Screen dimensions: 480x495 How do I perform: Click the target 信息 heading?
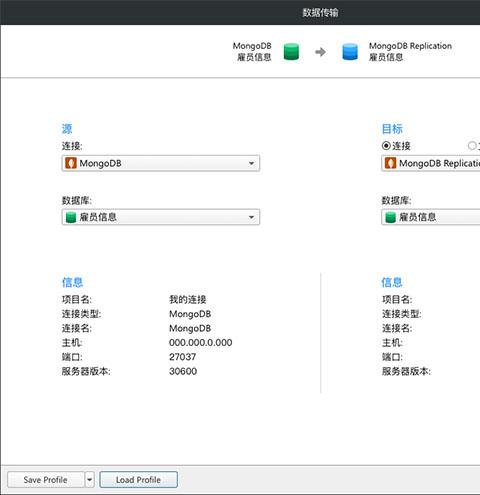[392, 282]
